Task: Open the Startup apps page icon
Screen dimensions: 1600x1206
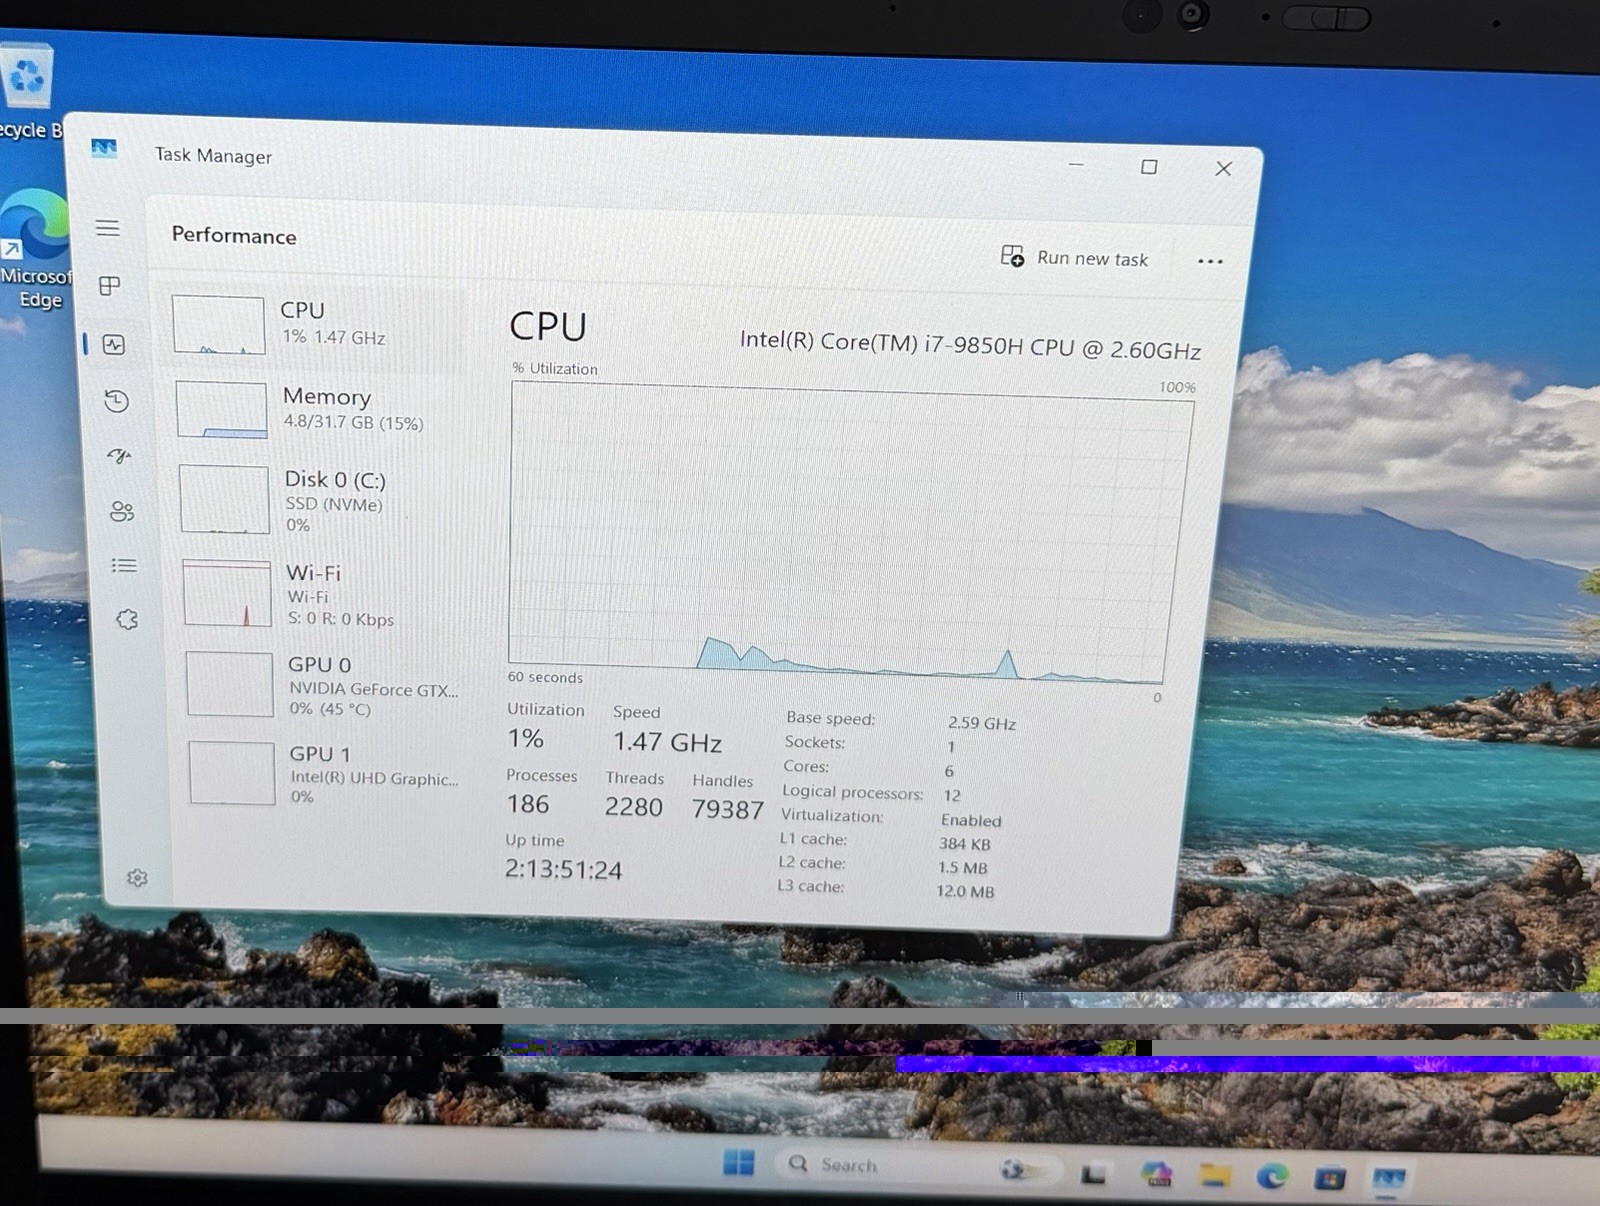Action: (x=119, y=456)
